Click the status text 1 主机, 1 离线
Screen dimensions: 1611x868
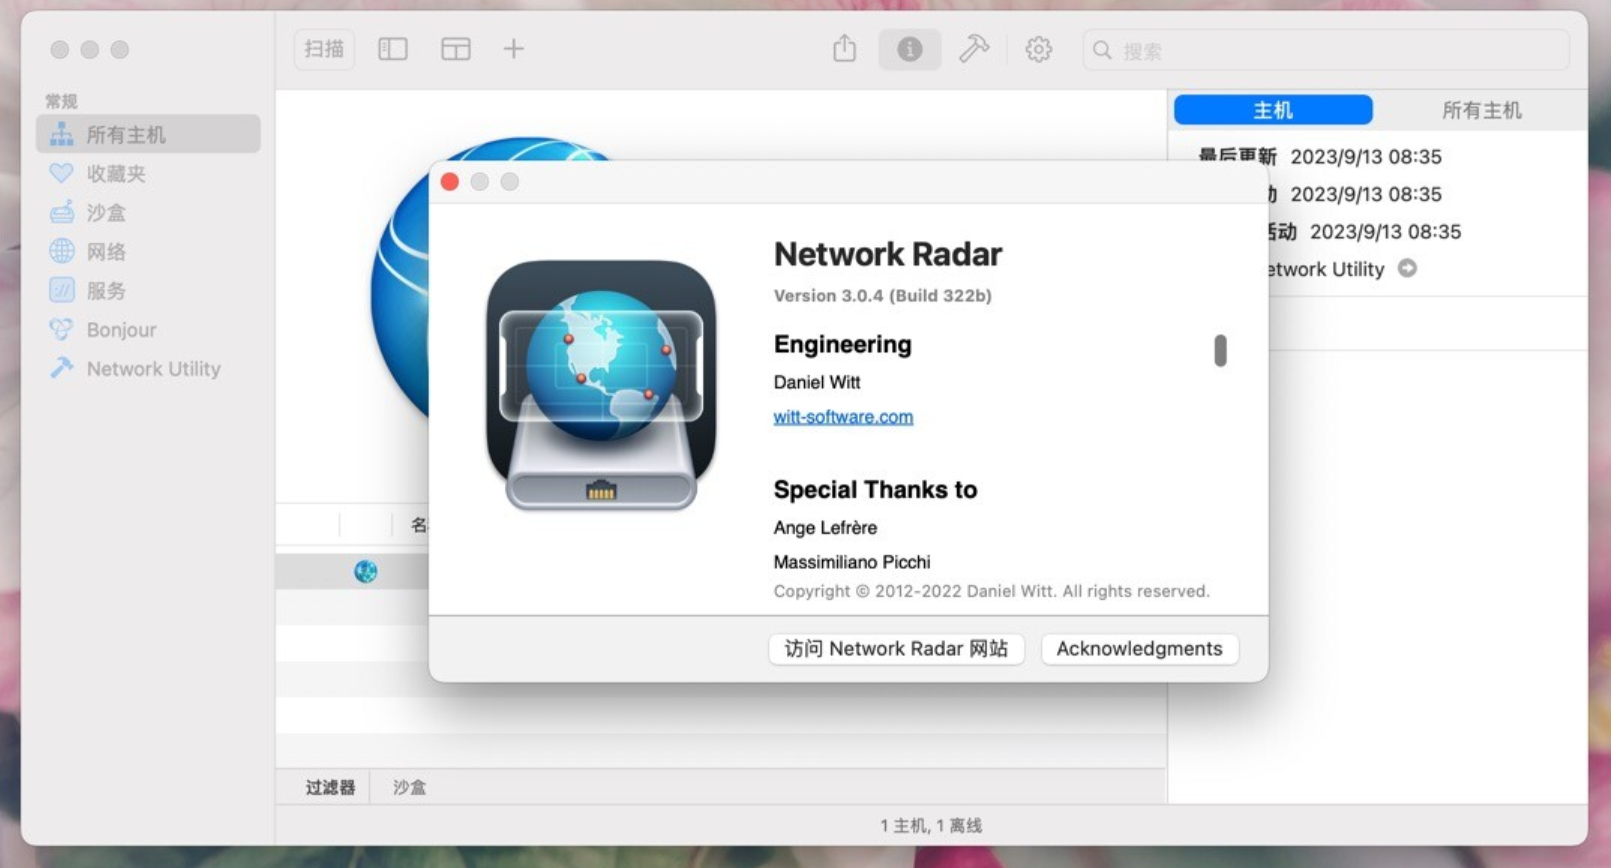tap(931, 825)
